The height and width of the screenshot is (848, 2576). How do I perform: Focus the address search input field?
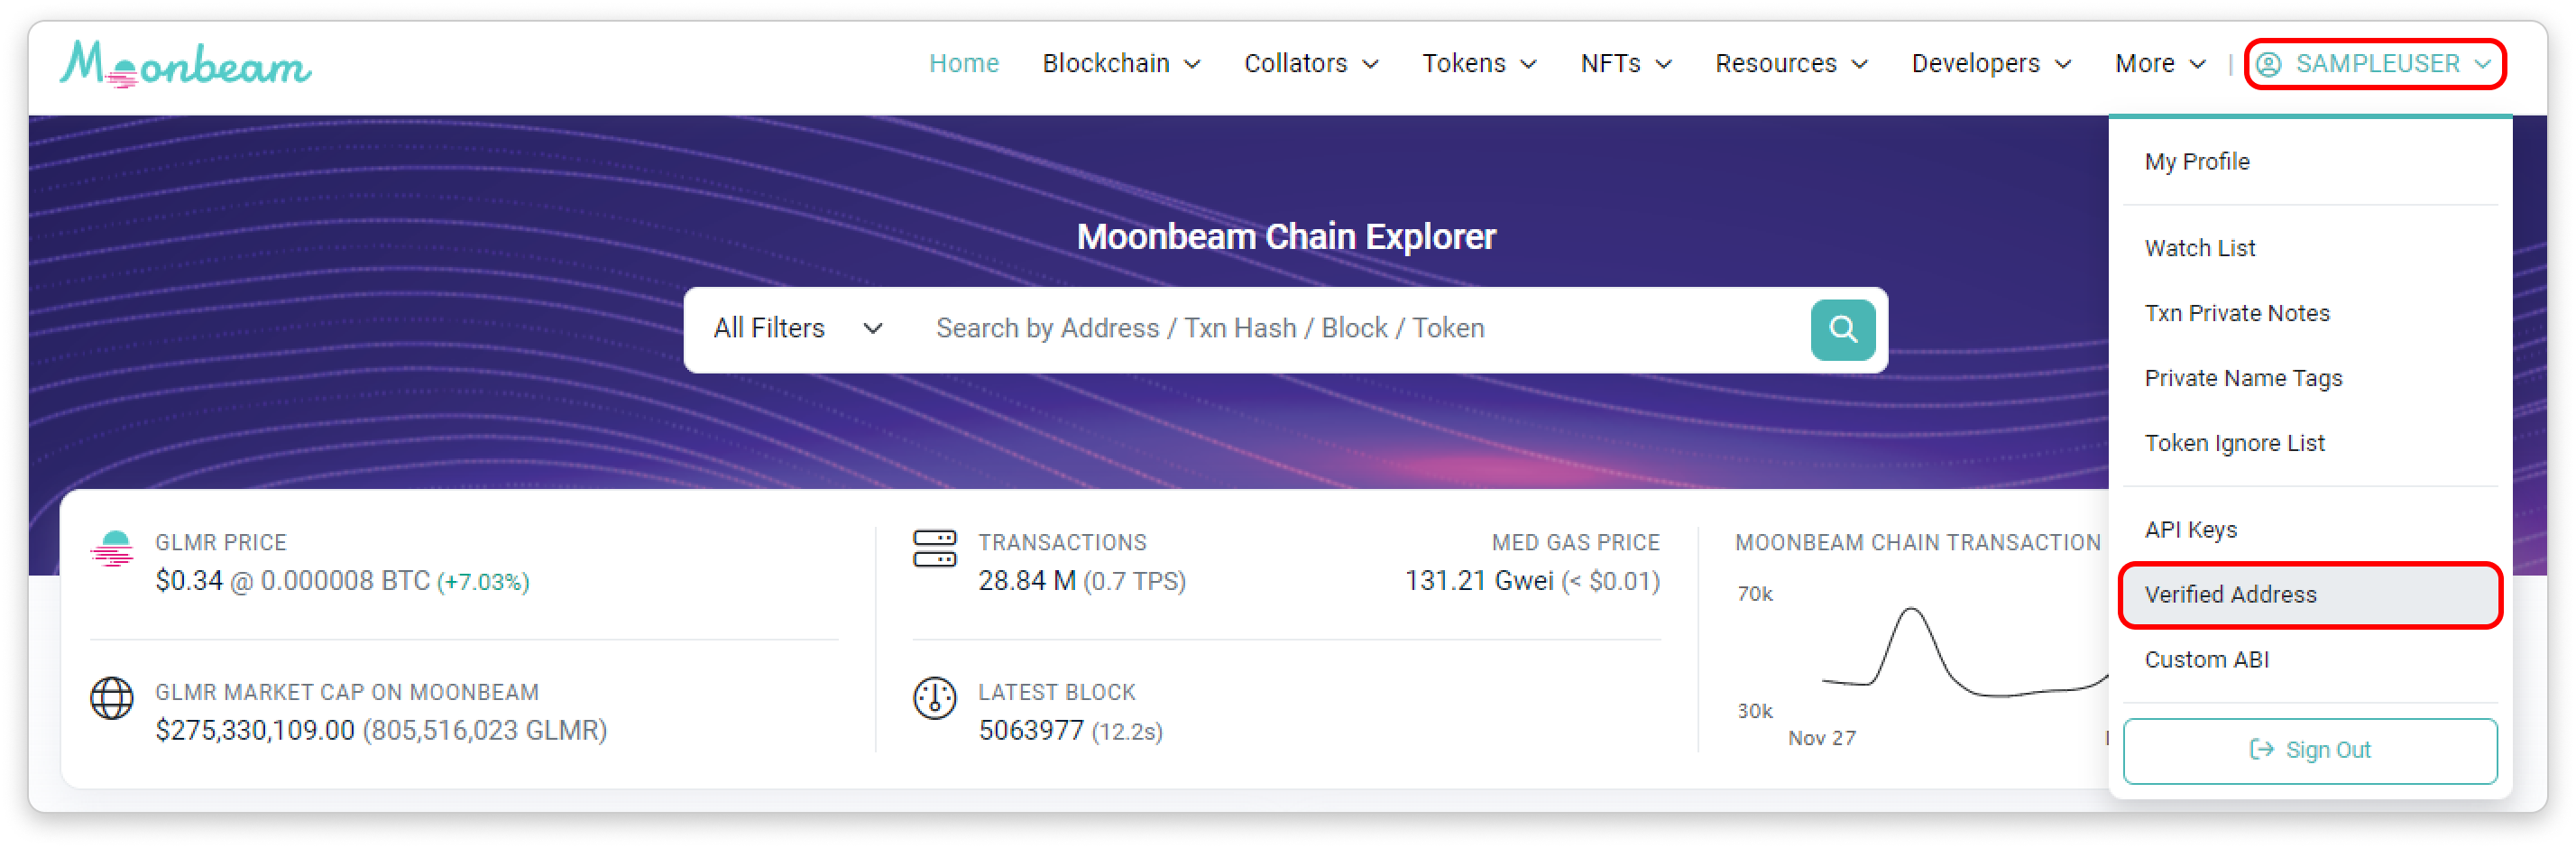coord(1360,329)
